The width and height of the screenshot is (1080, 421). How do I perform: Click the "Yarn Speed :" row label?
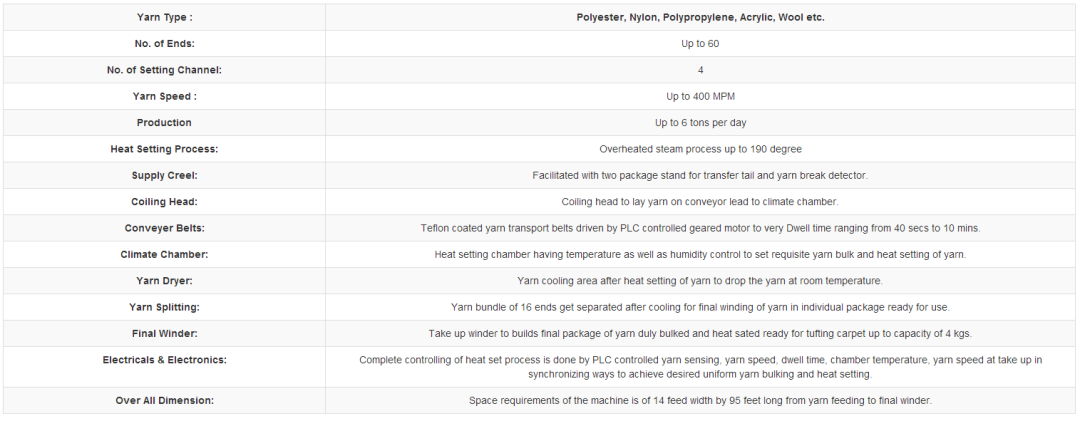(x=164, y=96)
